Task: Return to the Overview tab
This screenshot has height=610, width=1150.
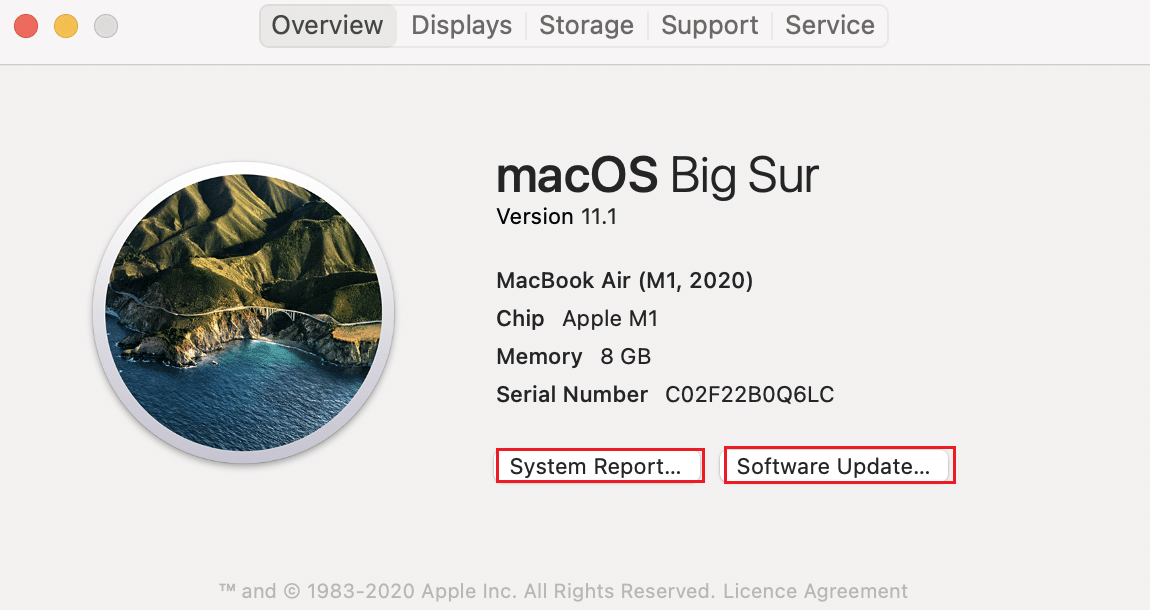Action: click(327, 25)
